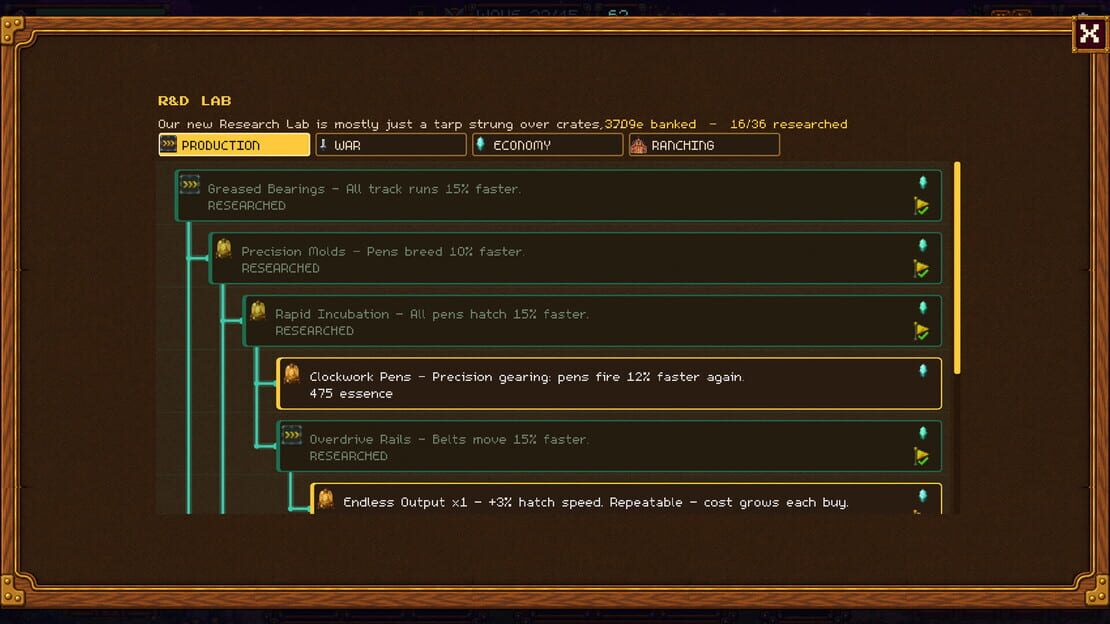This screenshot has width=1110, height=624.
Task: Show the Ranching research tab
Action: point(704,145)
